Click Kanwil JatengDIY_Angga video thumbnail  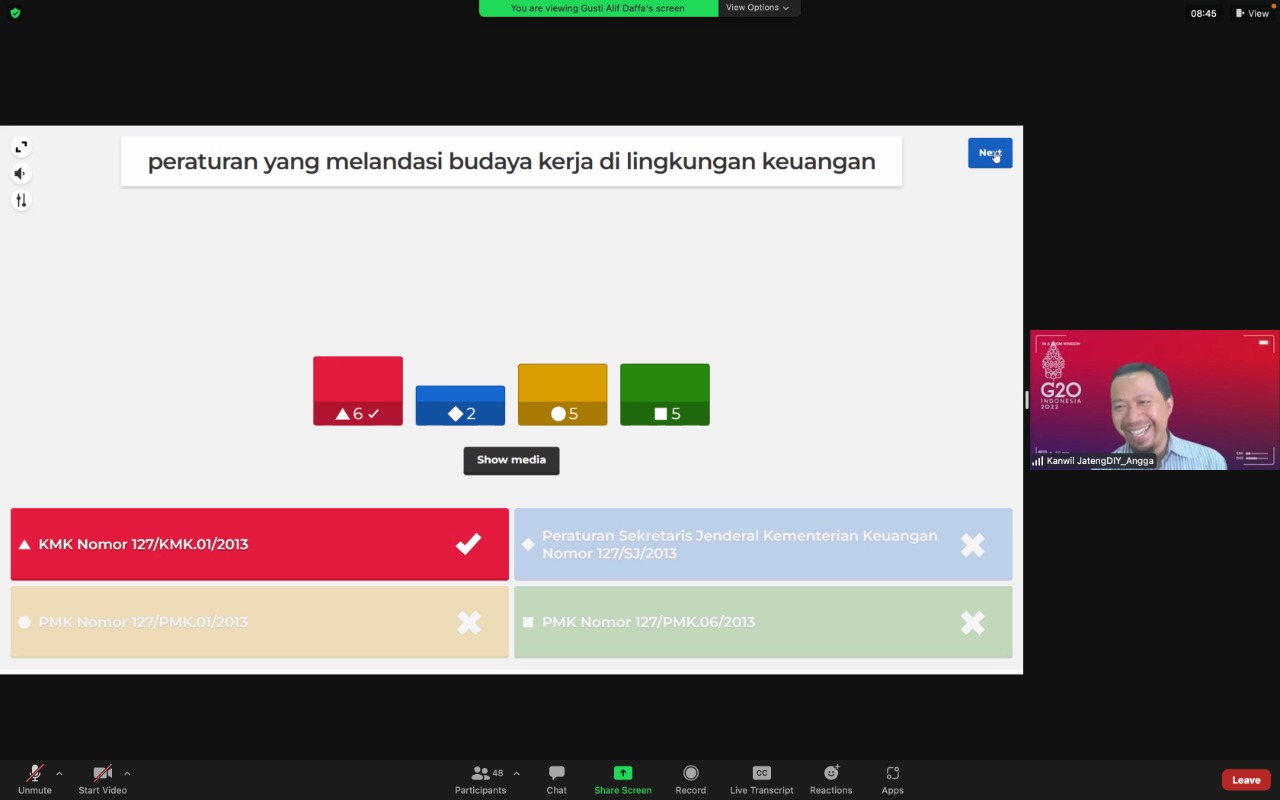1154,400
